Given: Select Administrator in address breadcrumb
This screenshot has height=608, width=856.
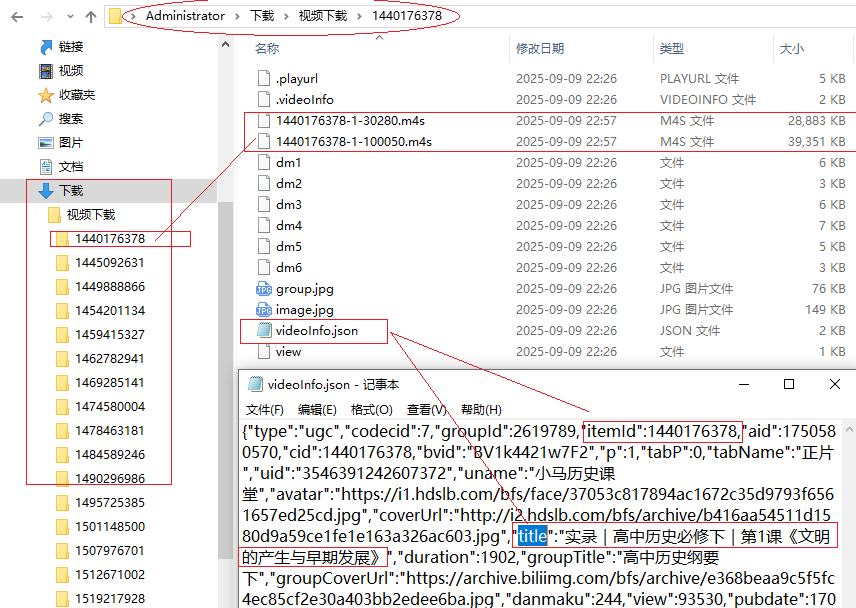Looking at the screenshot, I should pyautogui.click(x=185, y=16).
